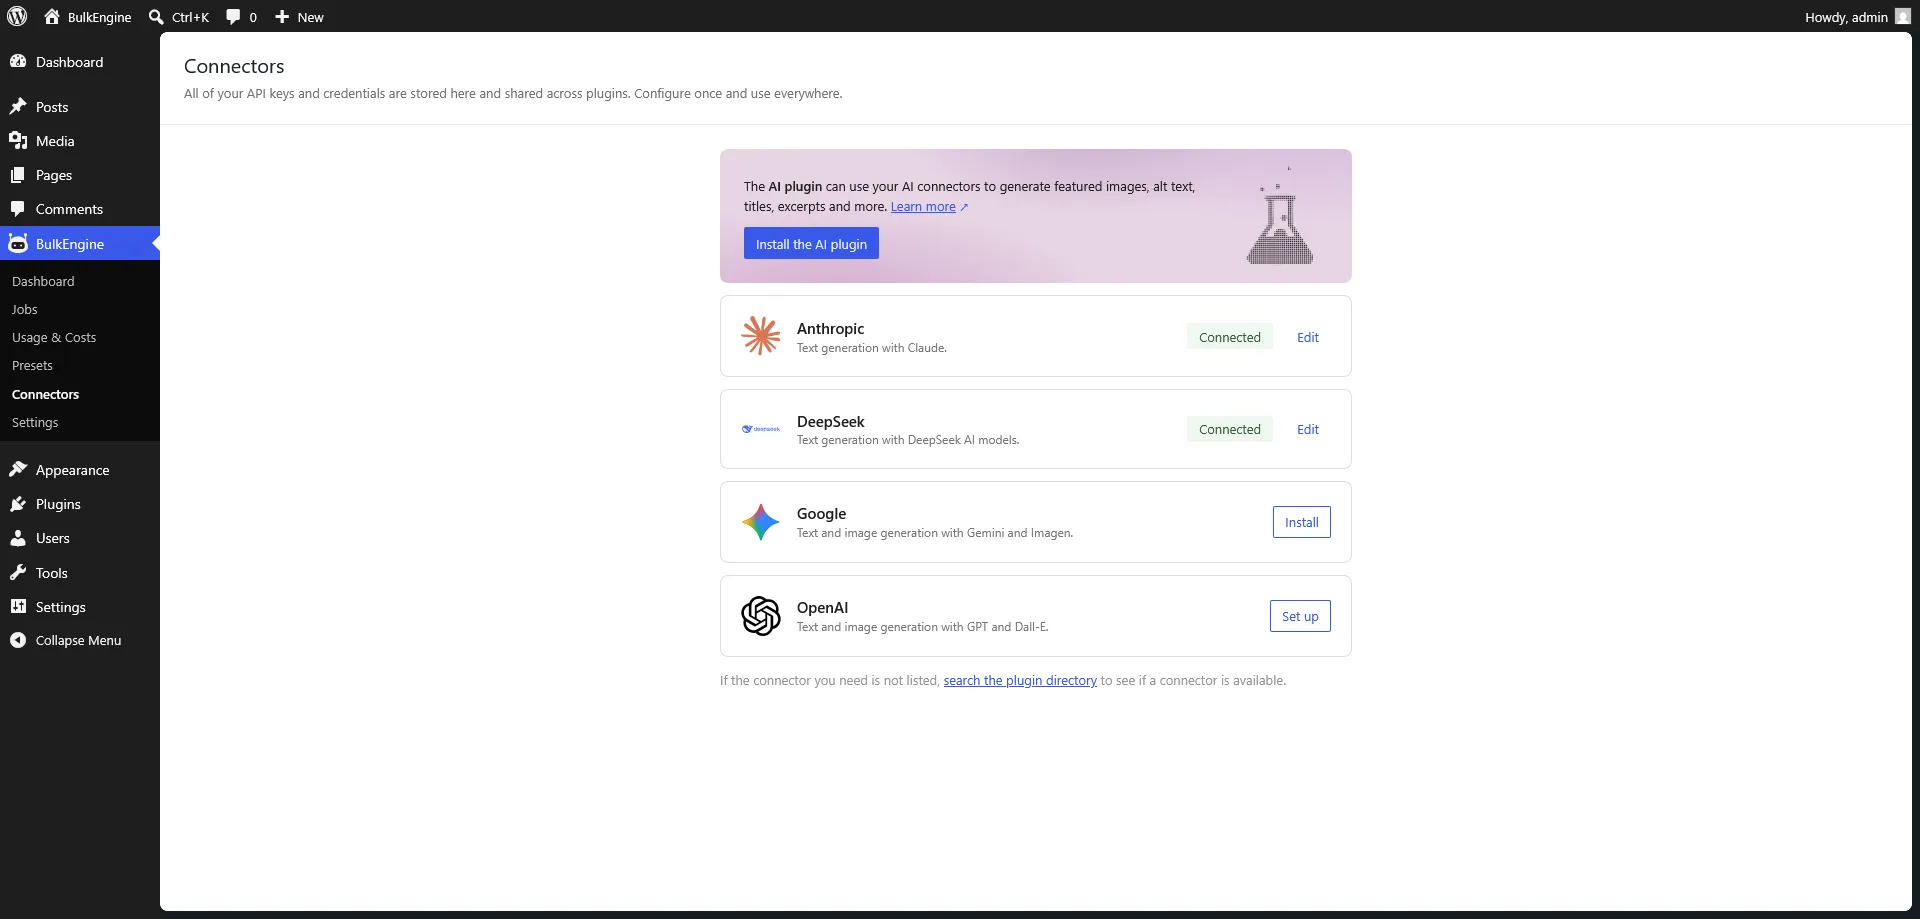The height and width of the screenshot is (919, 1920).
Task: Click the Connectors page heading
Action: pos(234,66)
